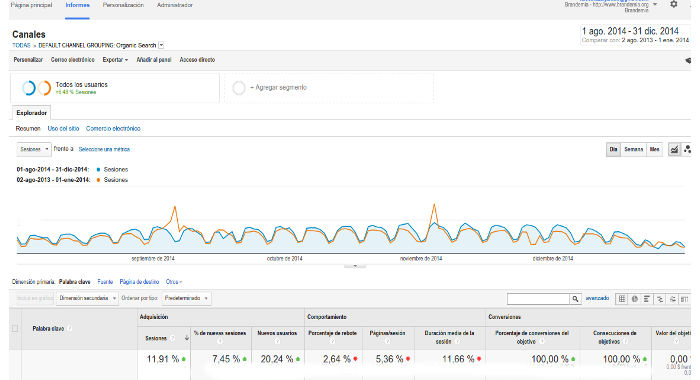Viewport: 700px width, 380px height.
Task: Switch to performance bar view icon
Action: (646, 299)
